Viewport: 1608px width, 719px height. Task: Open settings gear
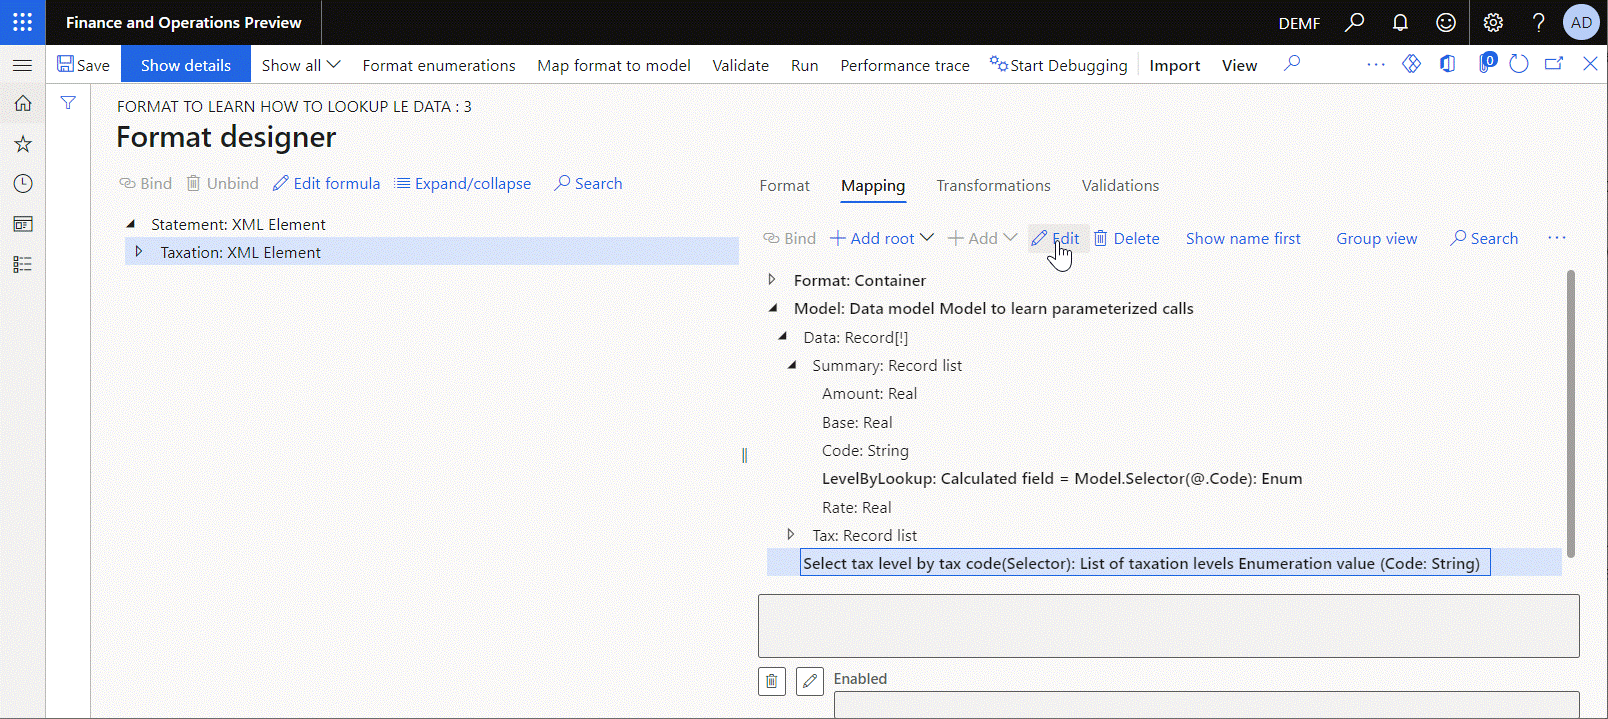click(x=1493, y=22)
